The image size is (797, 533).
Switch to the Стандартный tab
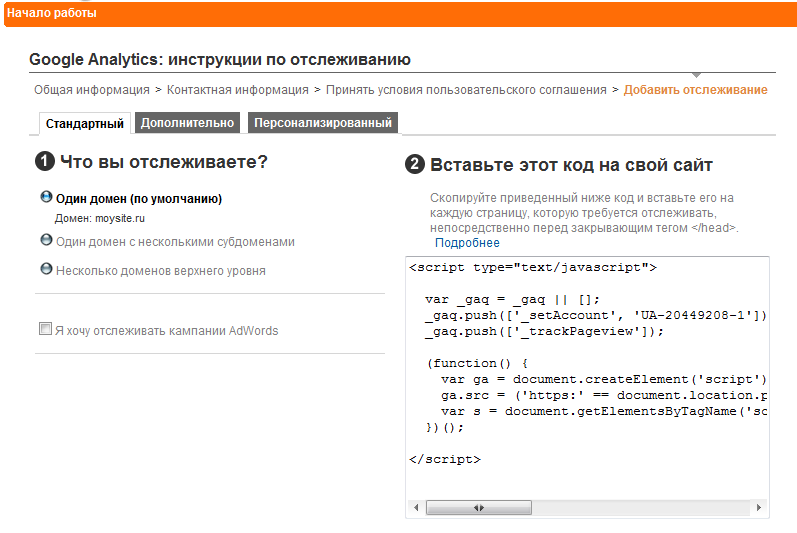tap(85, 124)
